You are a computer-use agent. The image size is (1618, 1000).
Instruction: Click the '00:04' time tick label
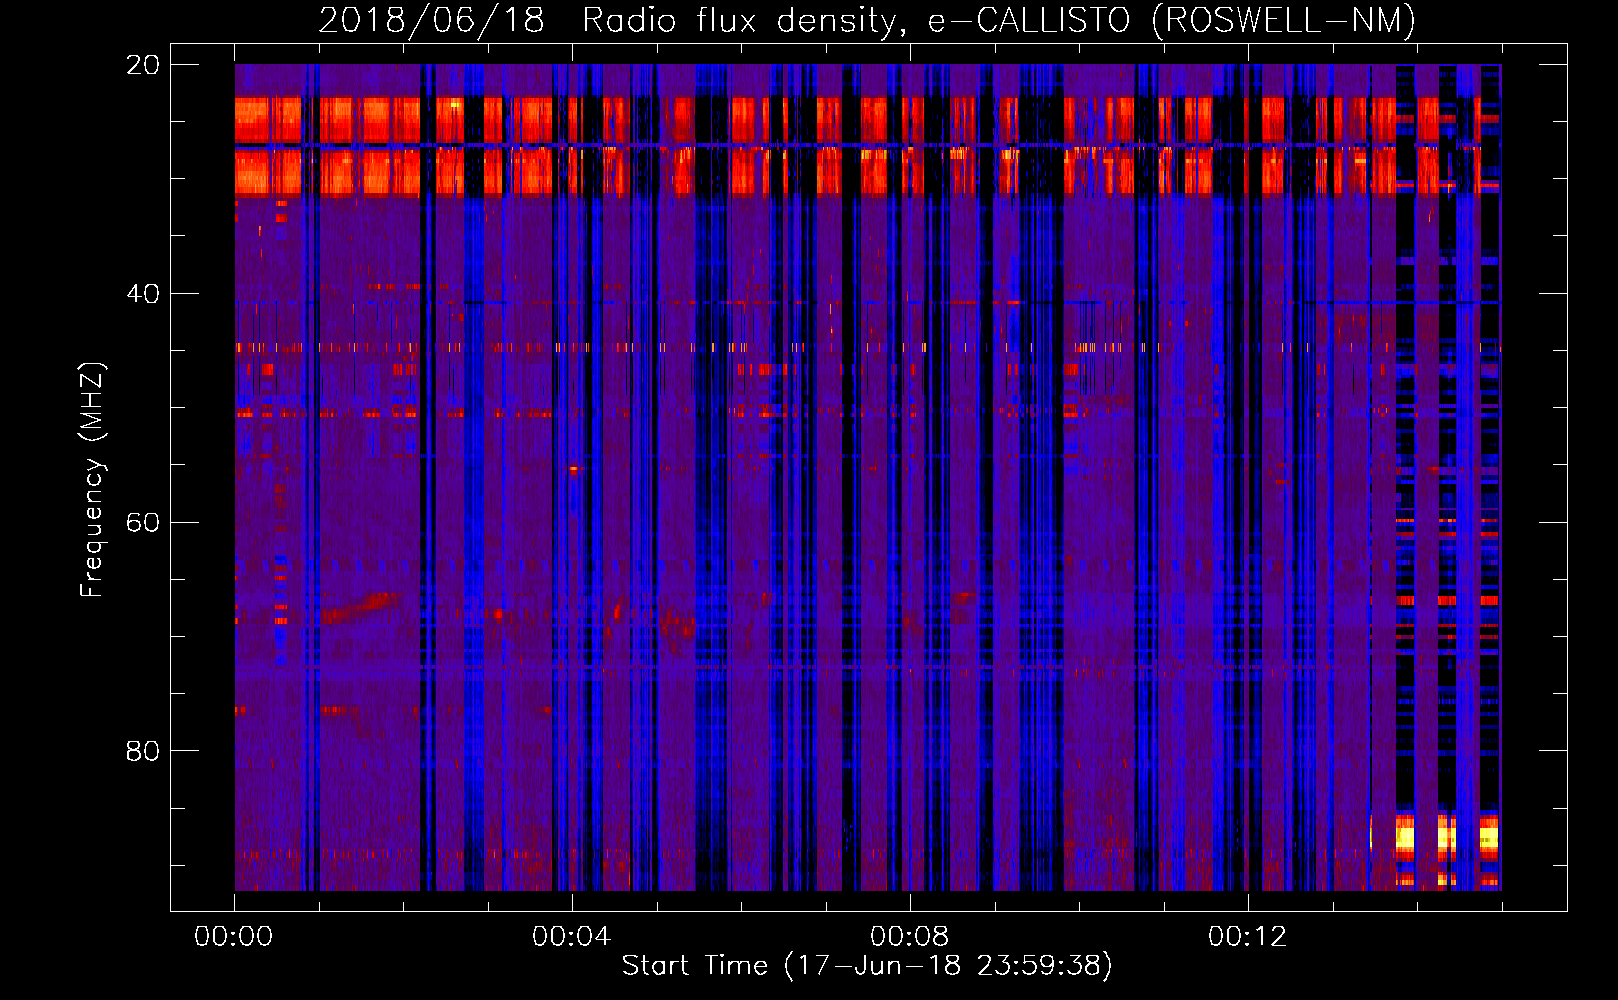(x=571, y=936)
